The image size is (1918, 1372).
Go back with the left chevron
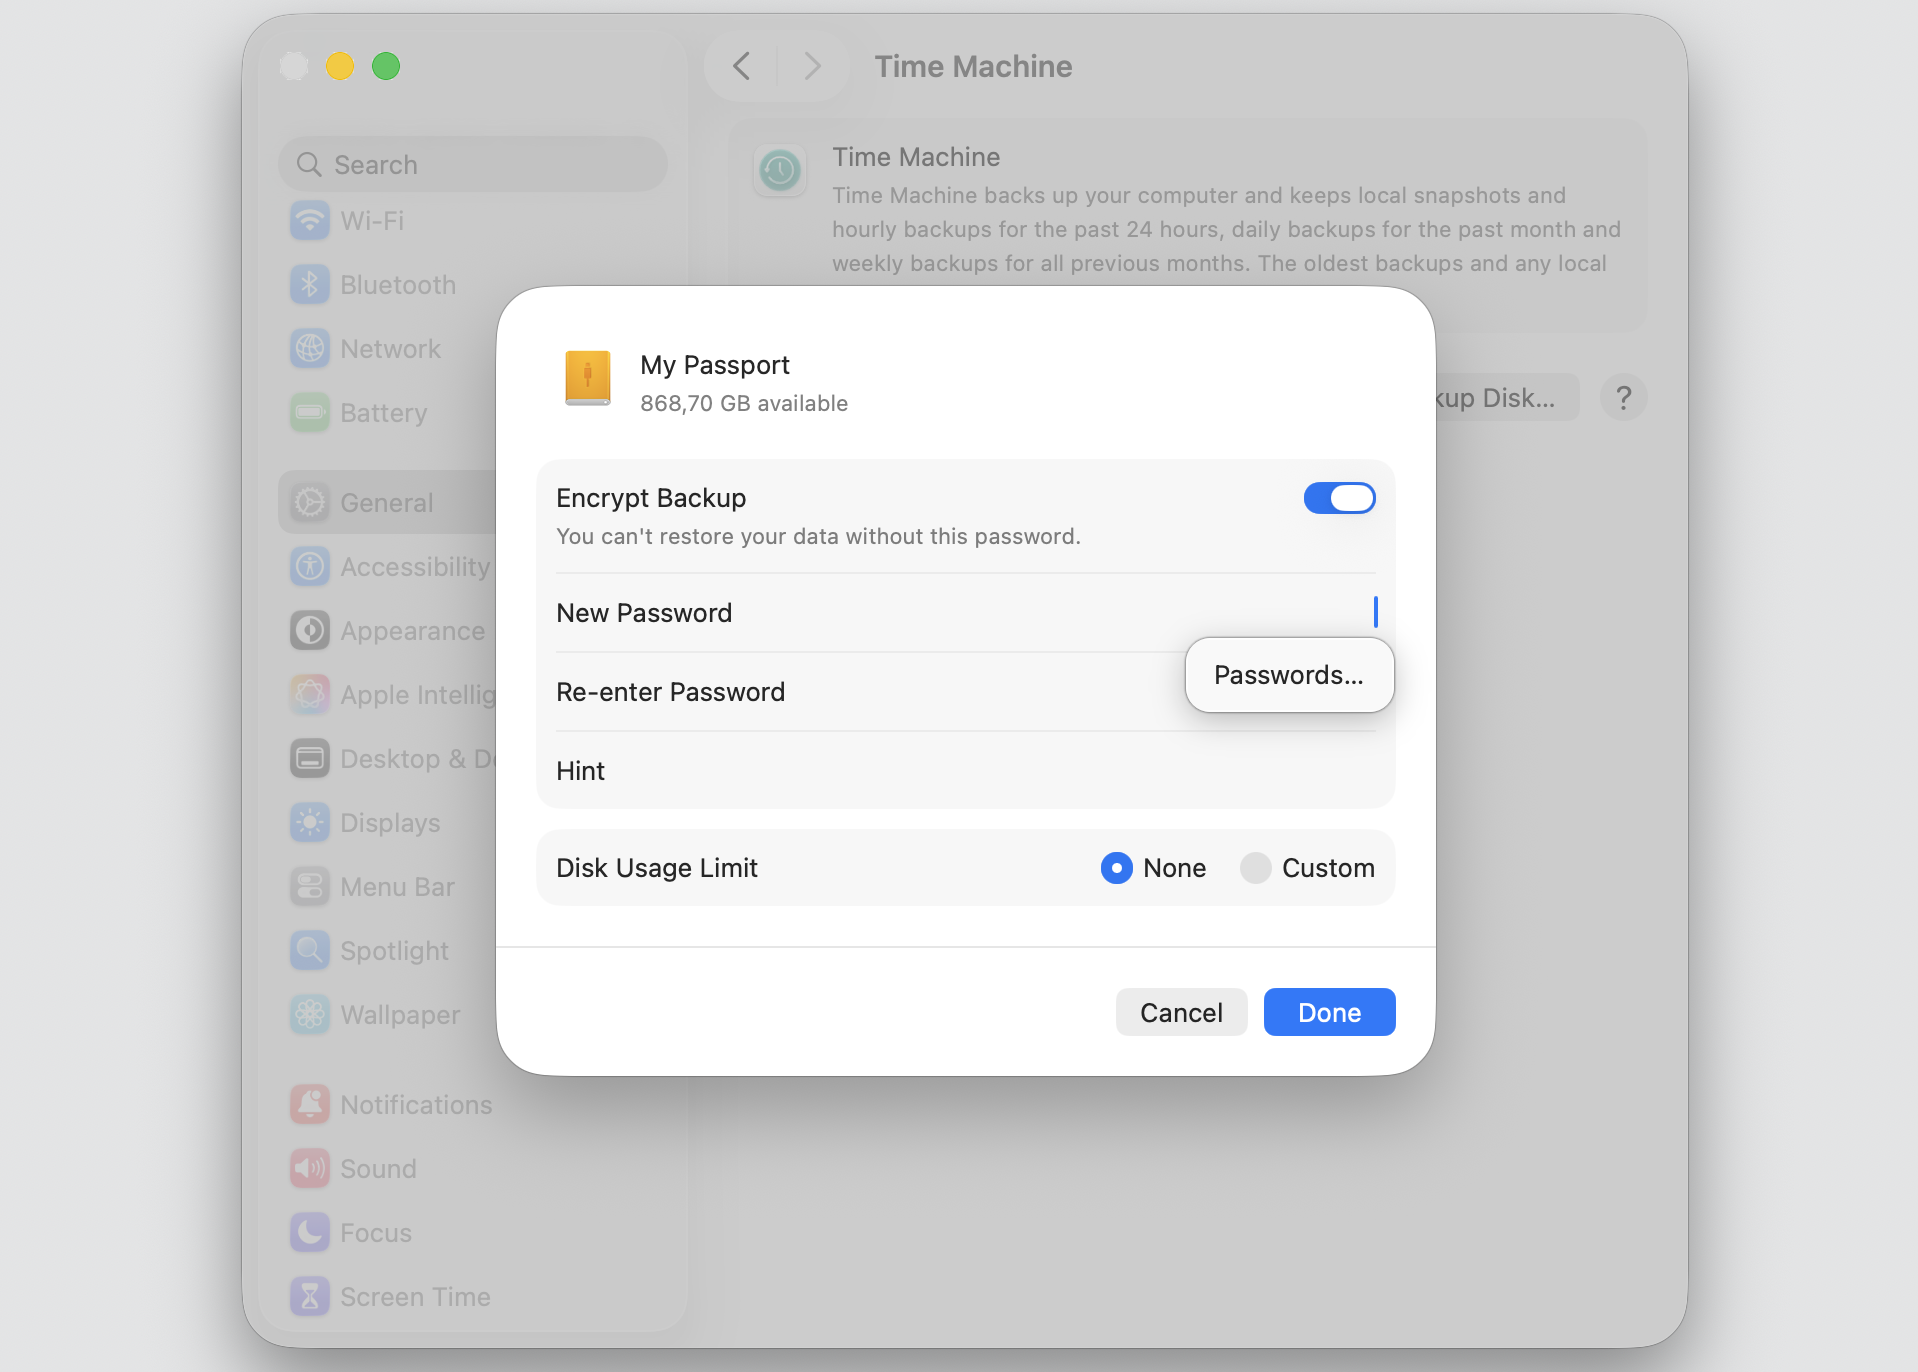(741, 66)
